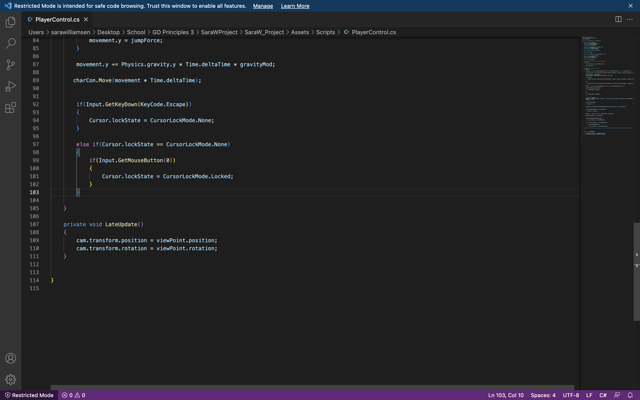Open the Manage gear icon
The height and width of the screenshot is (400, 640).
point(11,380)
